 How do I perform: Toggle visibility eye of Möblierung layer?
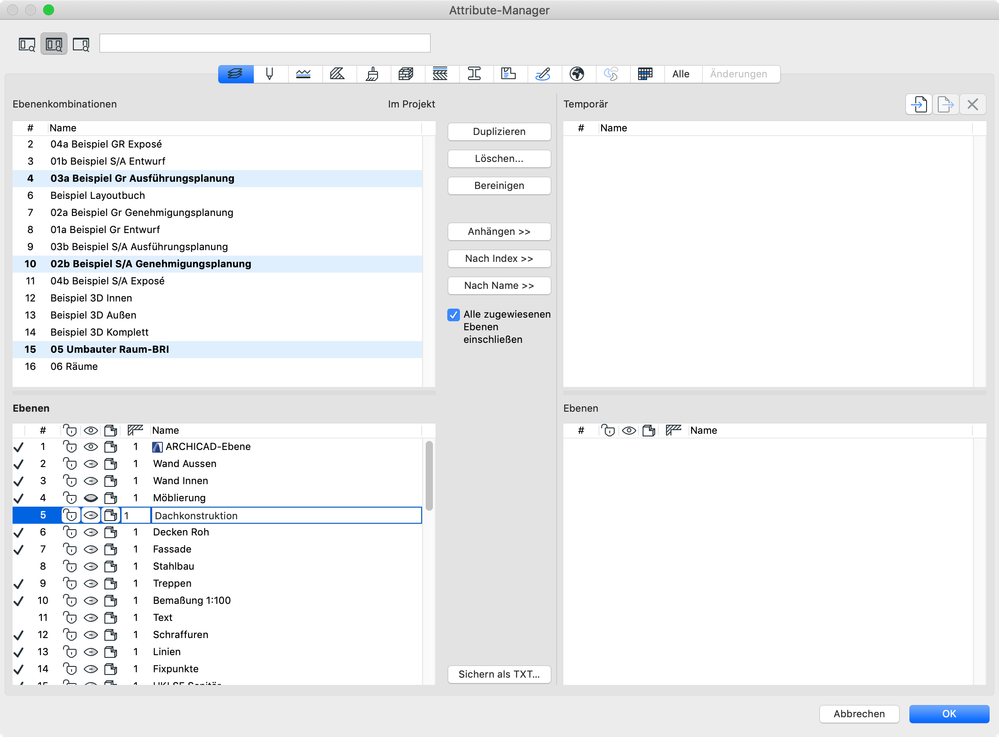pyautogui.click(x=91, y=498)
